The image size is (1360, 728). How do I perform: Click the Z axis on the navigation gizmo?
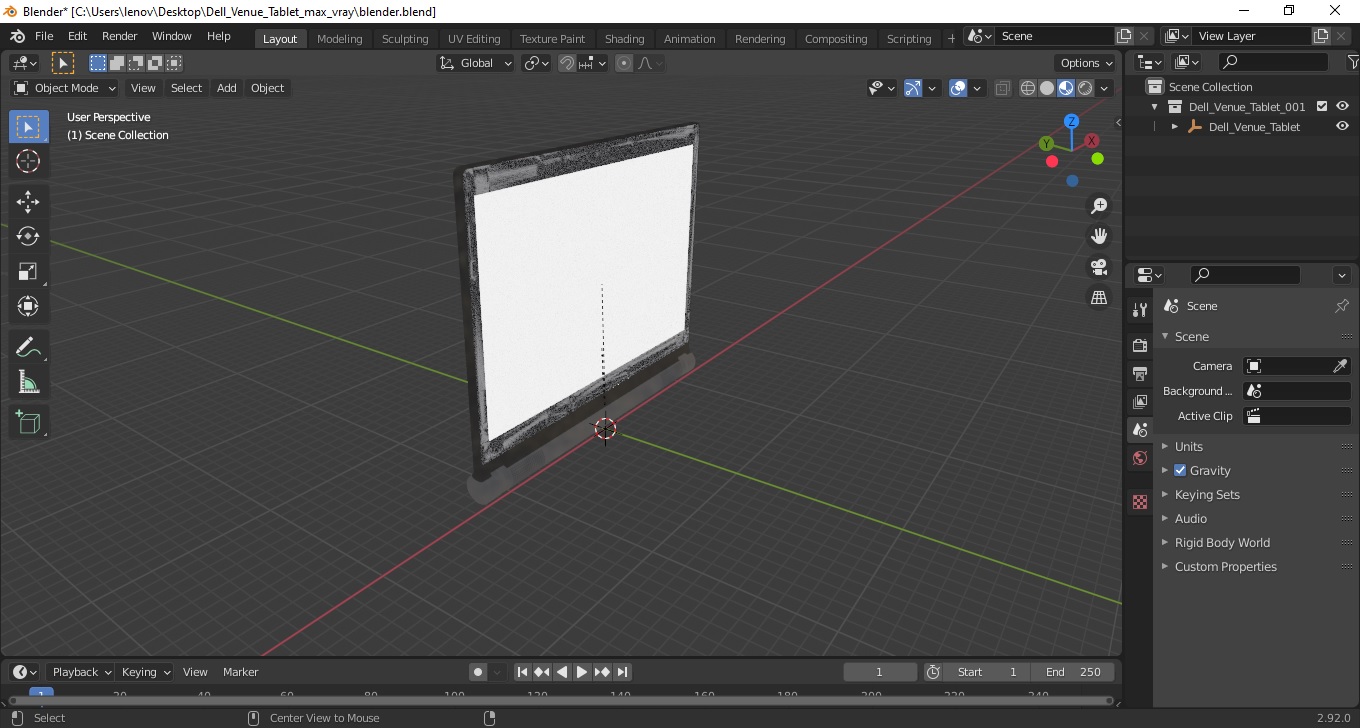click(1071, 121)
